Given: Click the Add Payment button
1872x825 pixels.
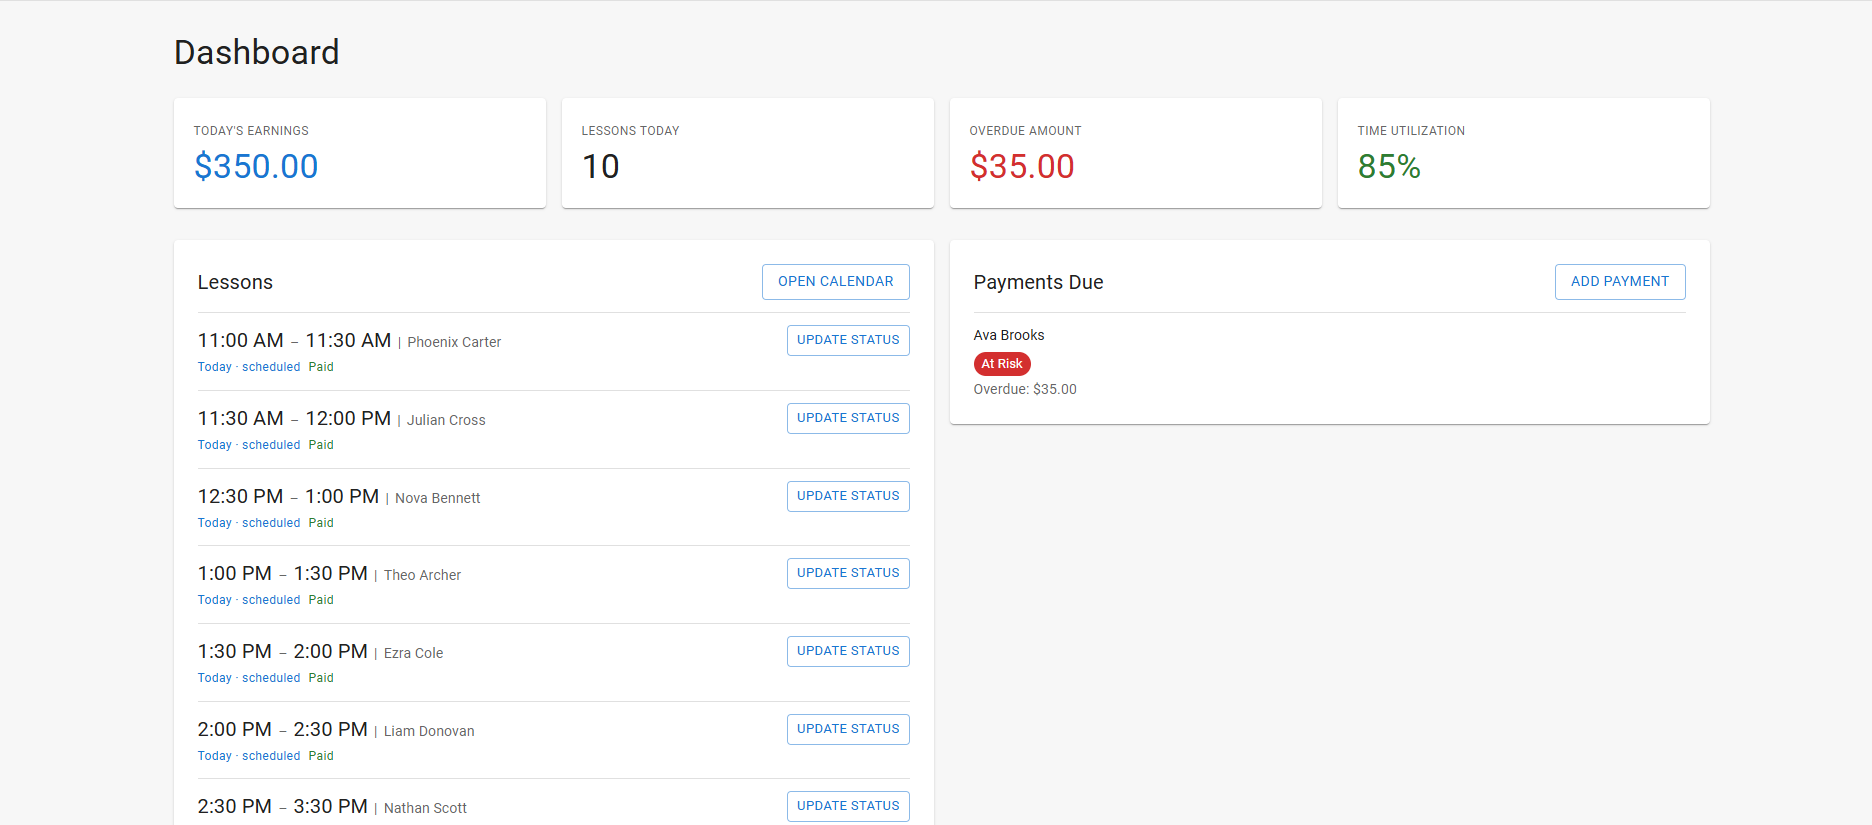Looking at the screenshot, I should [x=1619, y=282].
